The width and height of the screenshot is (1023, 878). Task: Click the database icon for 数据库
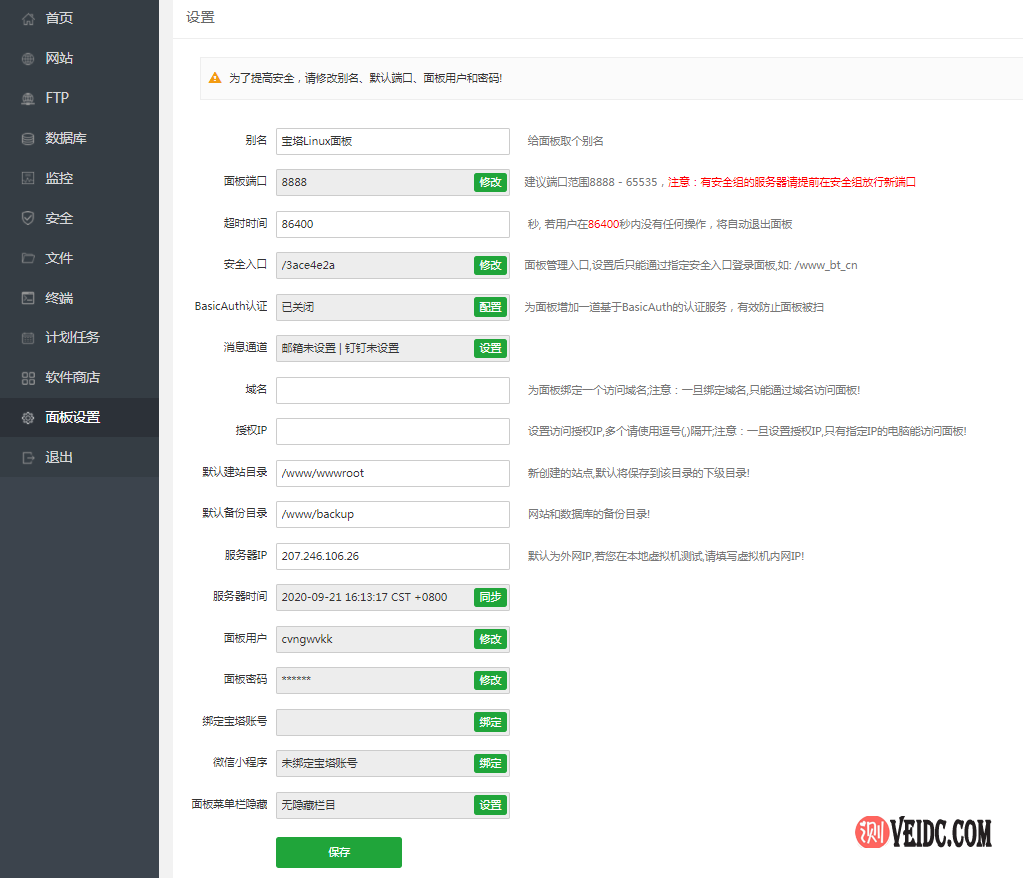tap(28, 138)
